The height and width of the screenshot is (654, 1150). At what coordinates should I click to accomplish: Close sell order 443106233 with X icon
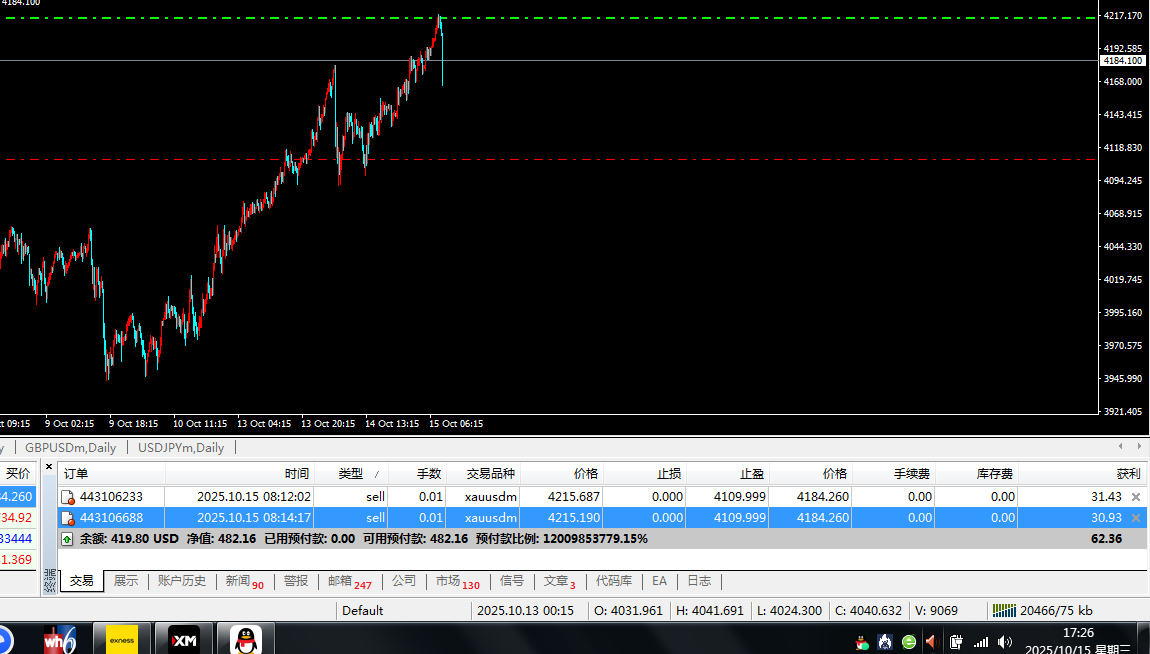[1135, 497]
